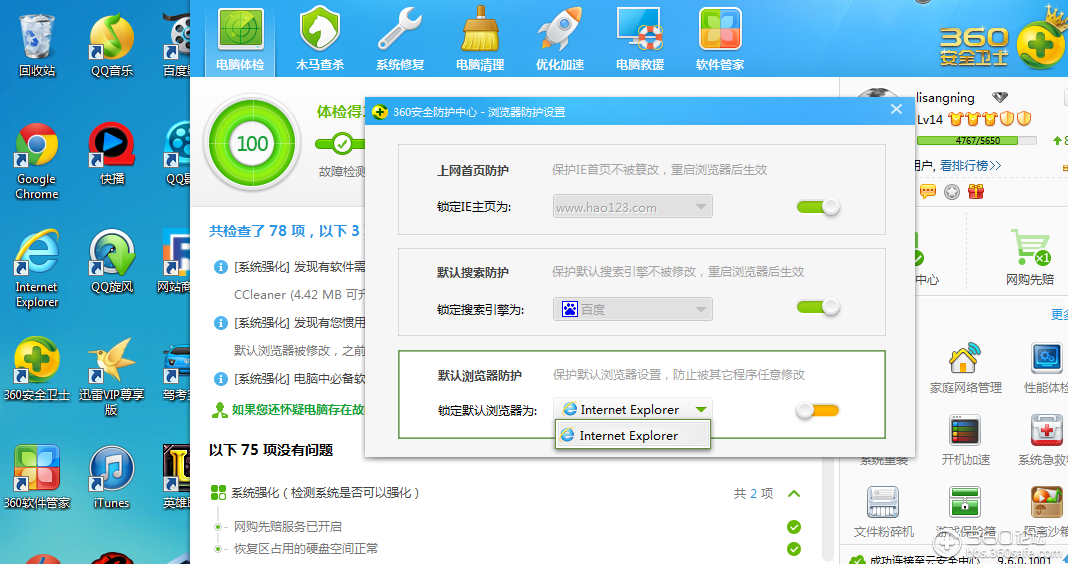
Task: Click the gift box icon
Action: pos(976,191)
